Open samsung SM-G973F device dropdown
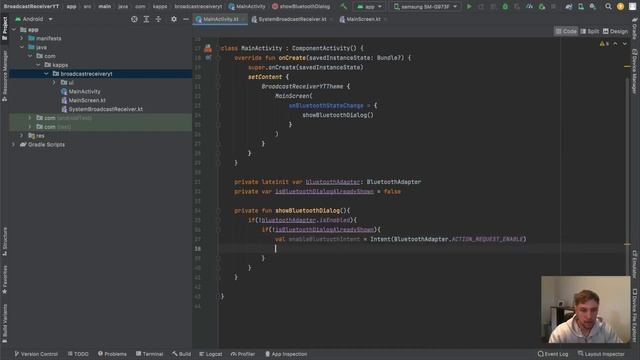 [425, 7]
